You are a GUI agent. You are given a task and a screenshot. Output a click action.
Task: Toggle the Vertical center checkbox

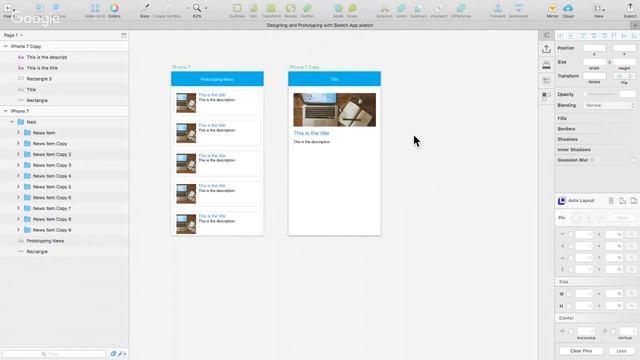point(613,331)
